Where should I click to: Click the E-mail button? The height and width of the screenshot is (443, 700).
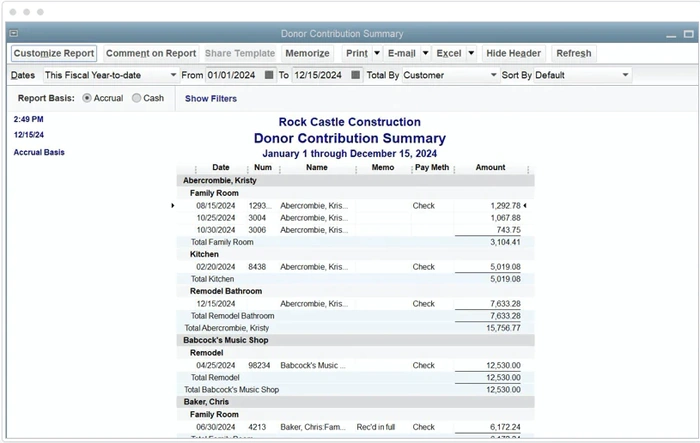401,53
